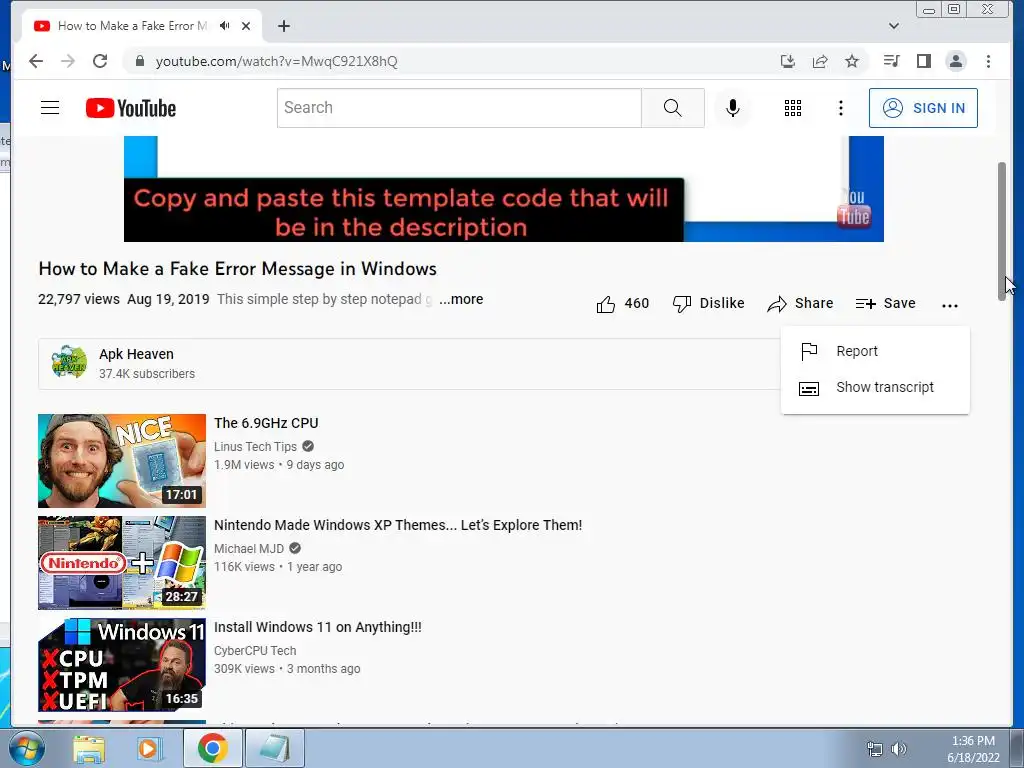Open YouTube settings three-dot menu
This screenshot has width=1024, height=768.
(840, 108)
